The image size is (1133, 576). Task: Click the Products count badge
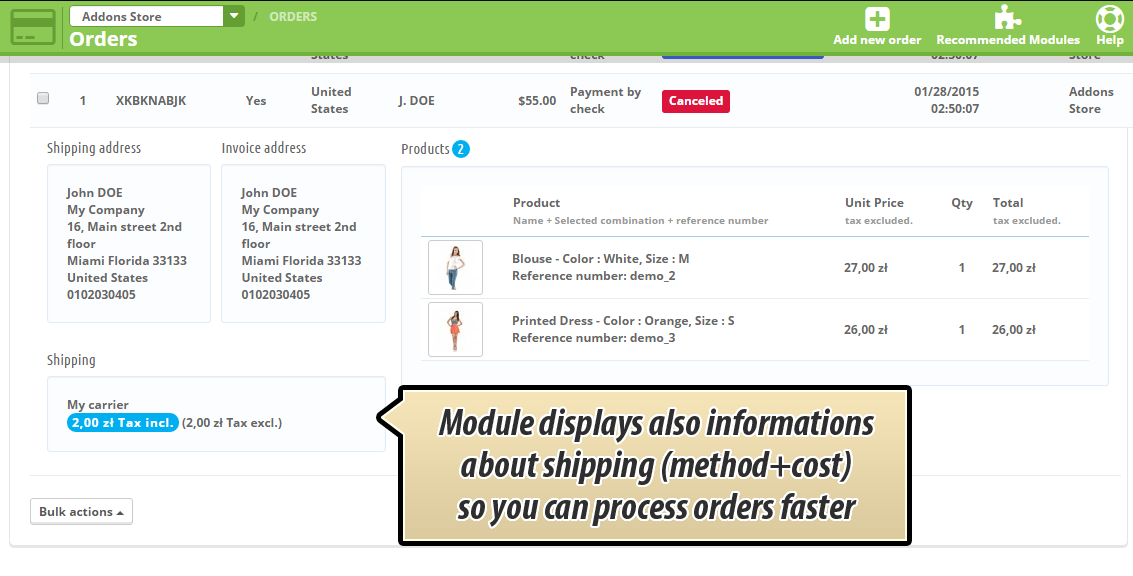(460, 149)
